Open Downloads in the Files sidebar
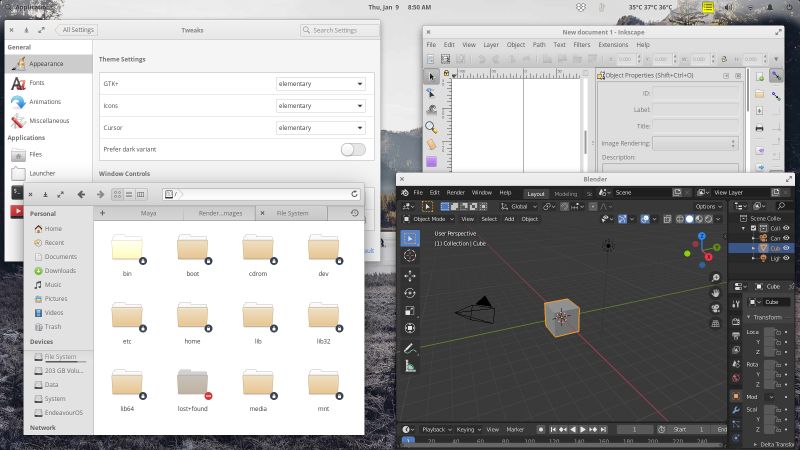 coord(59,270)
